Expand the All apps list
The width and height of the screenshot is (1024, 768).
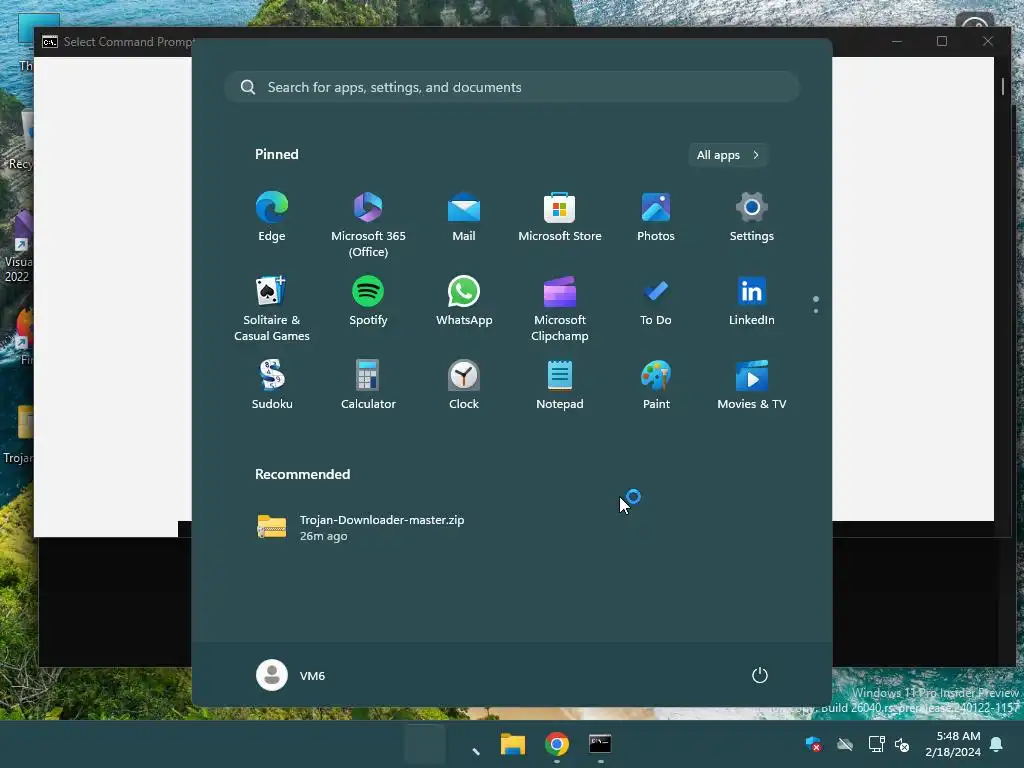pyautogui.click(x=728, y=155)
